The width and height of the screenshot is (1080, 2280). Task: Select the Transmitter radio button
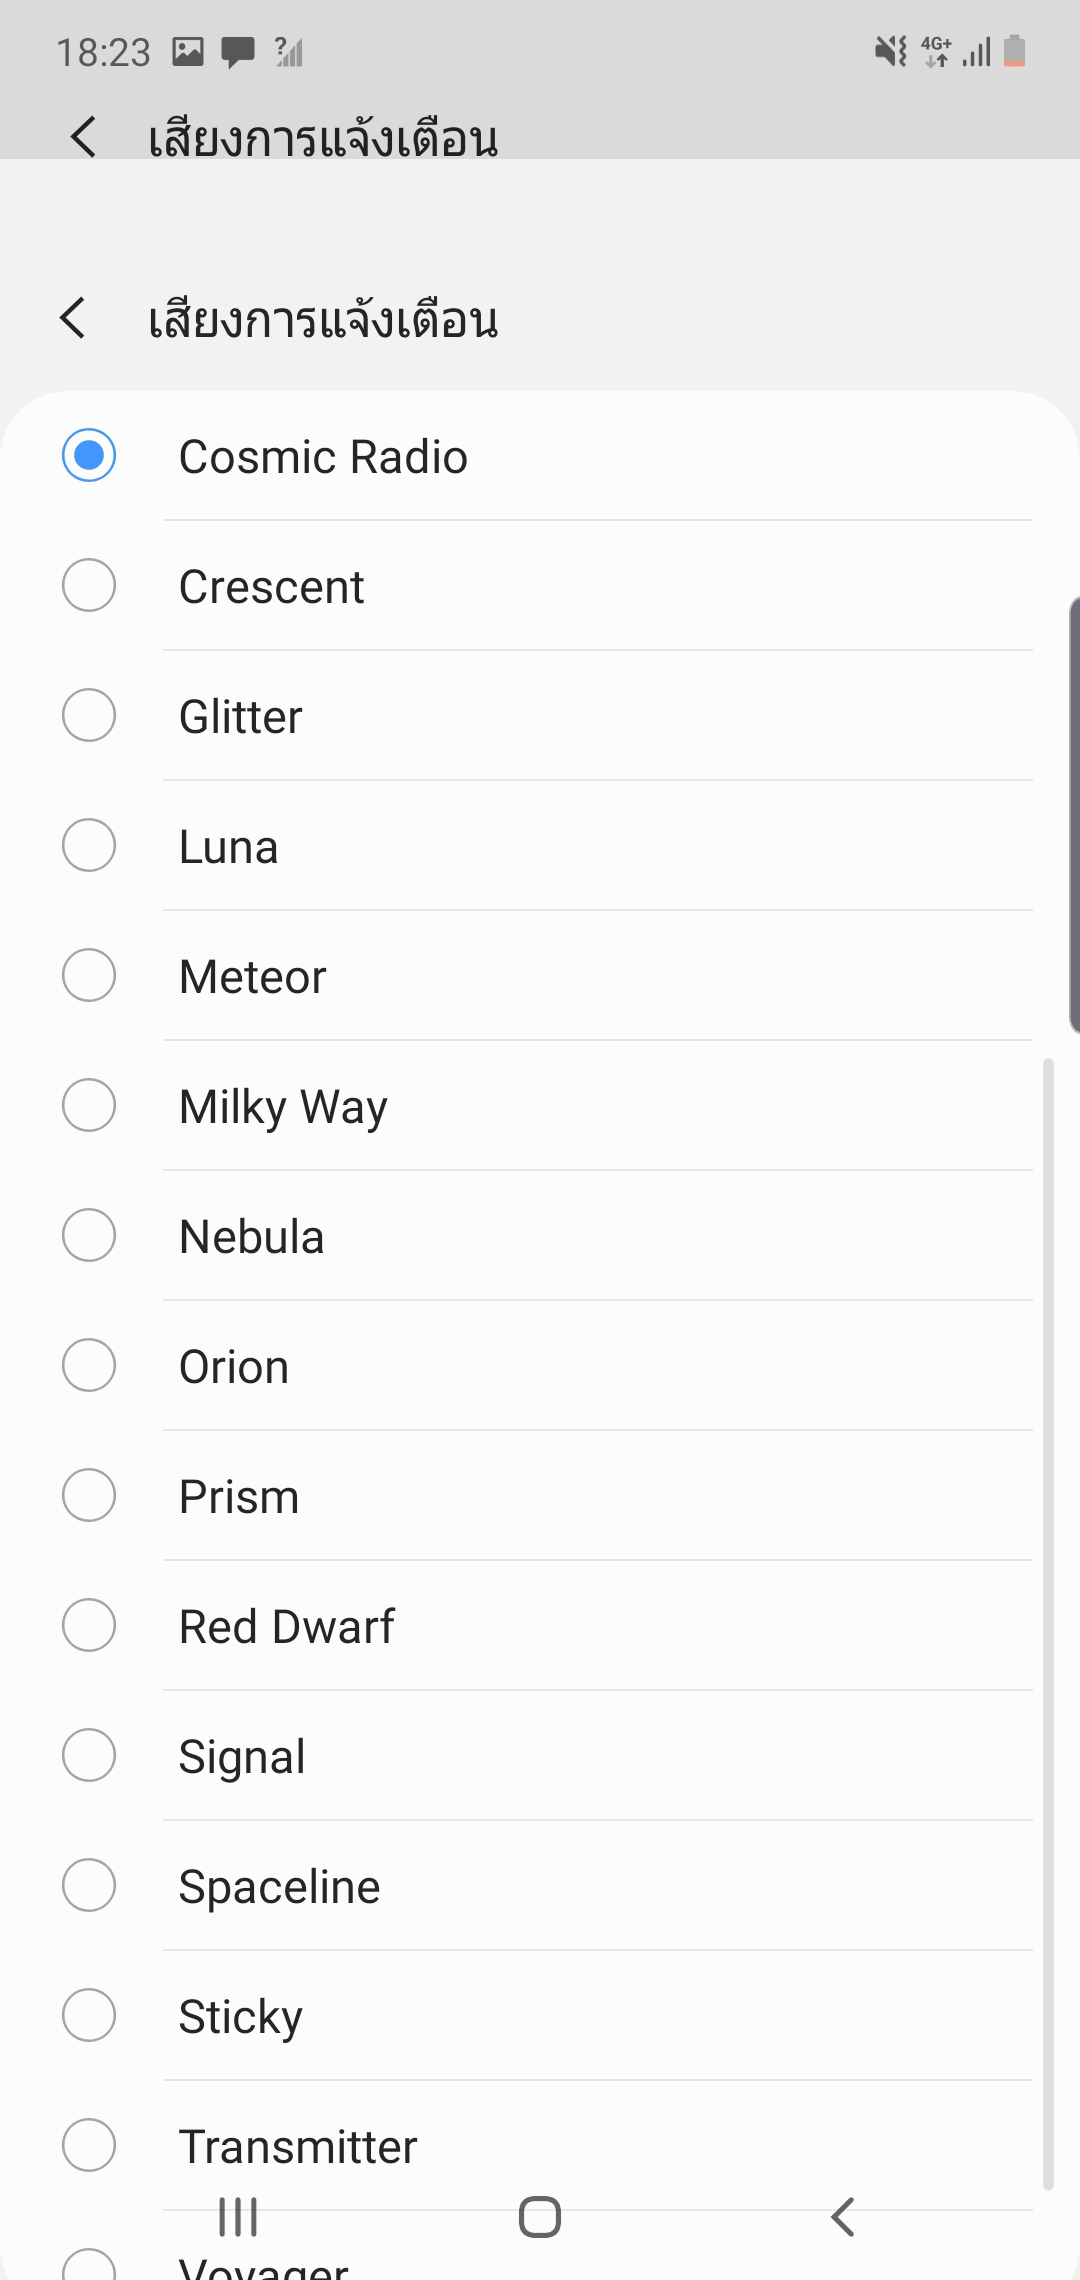(x=89, y=2146)
